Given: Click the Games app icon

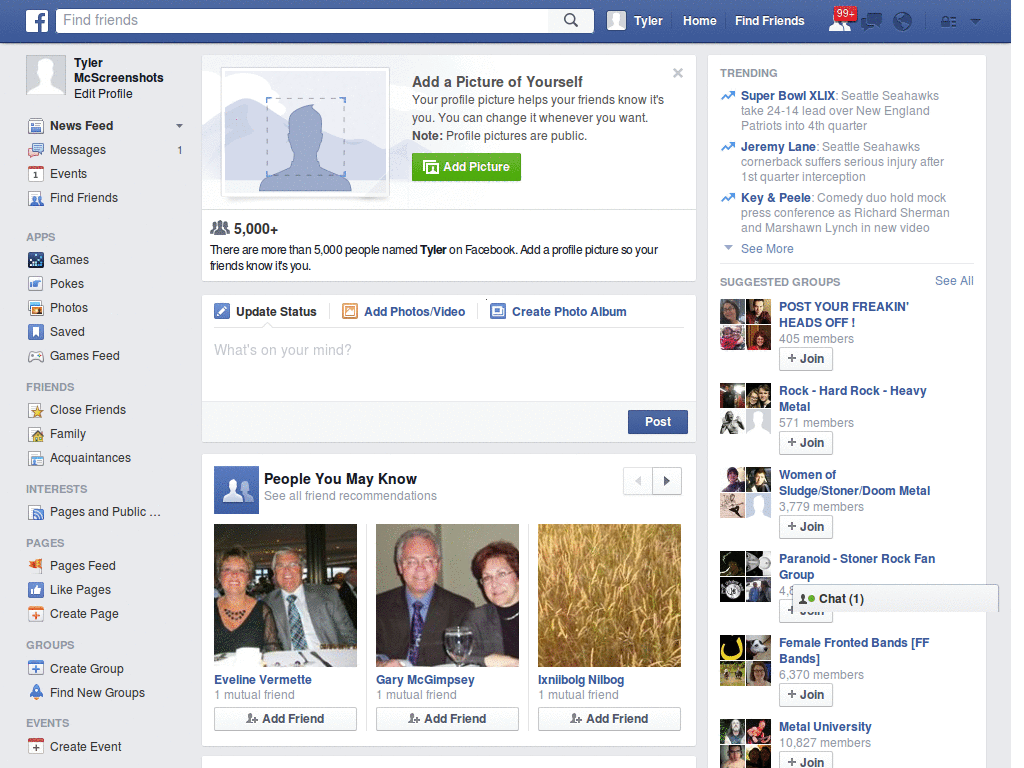Looking at the screenshot, I should pyautogui.click(x=36, y=260).
